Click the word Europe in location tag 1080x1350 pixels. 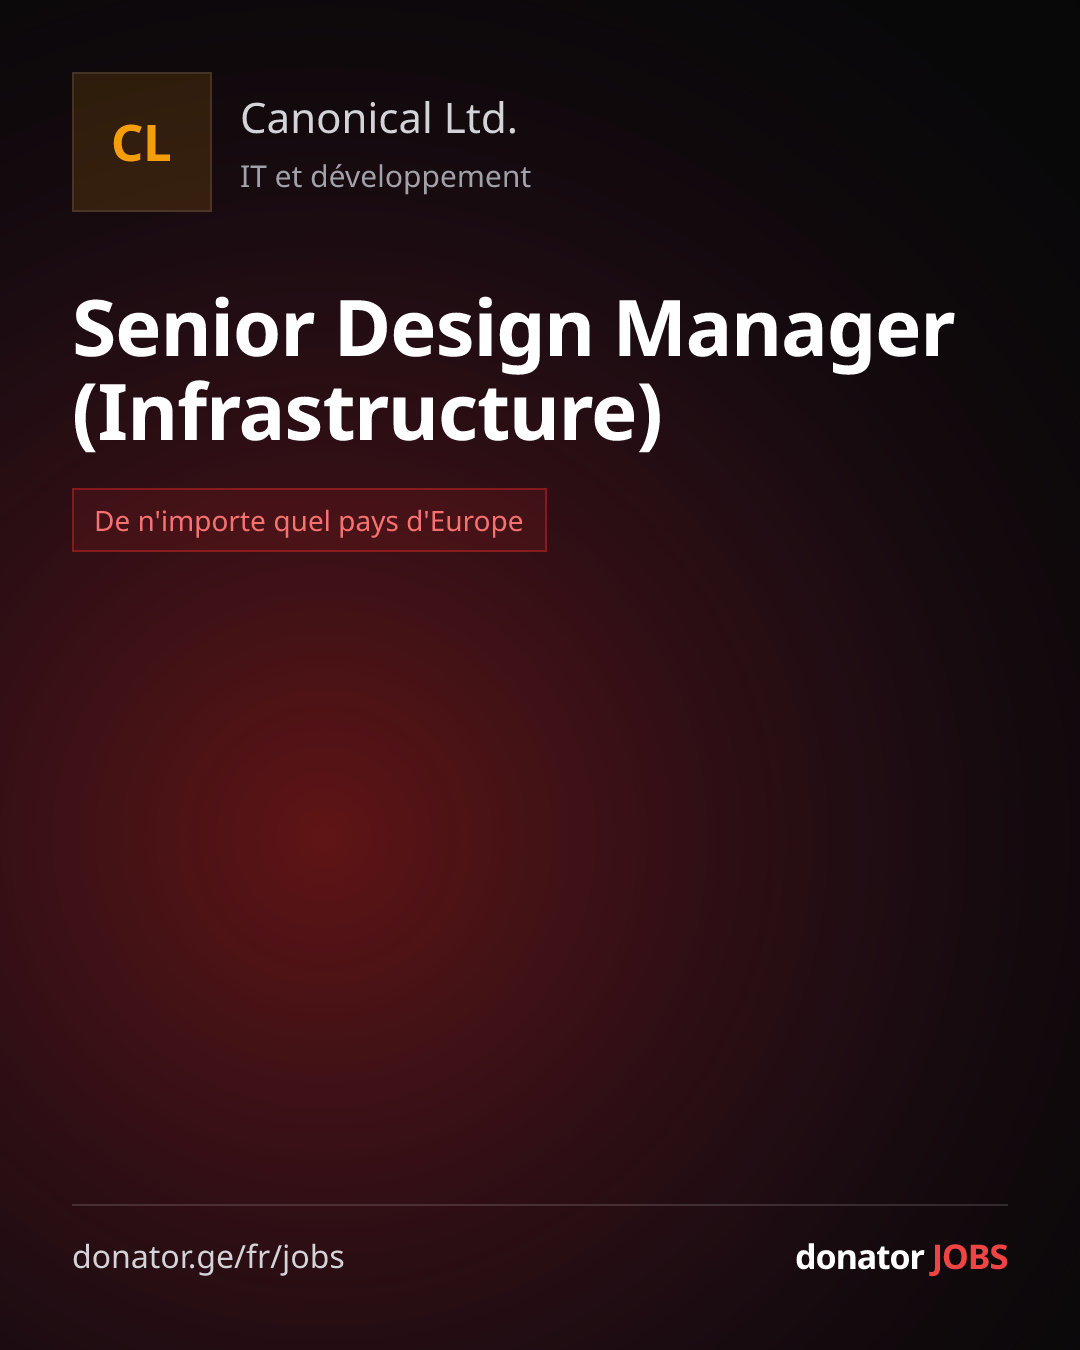[x=476, y=522]
